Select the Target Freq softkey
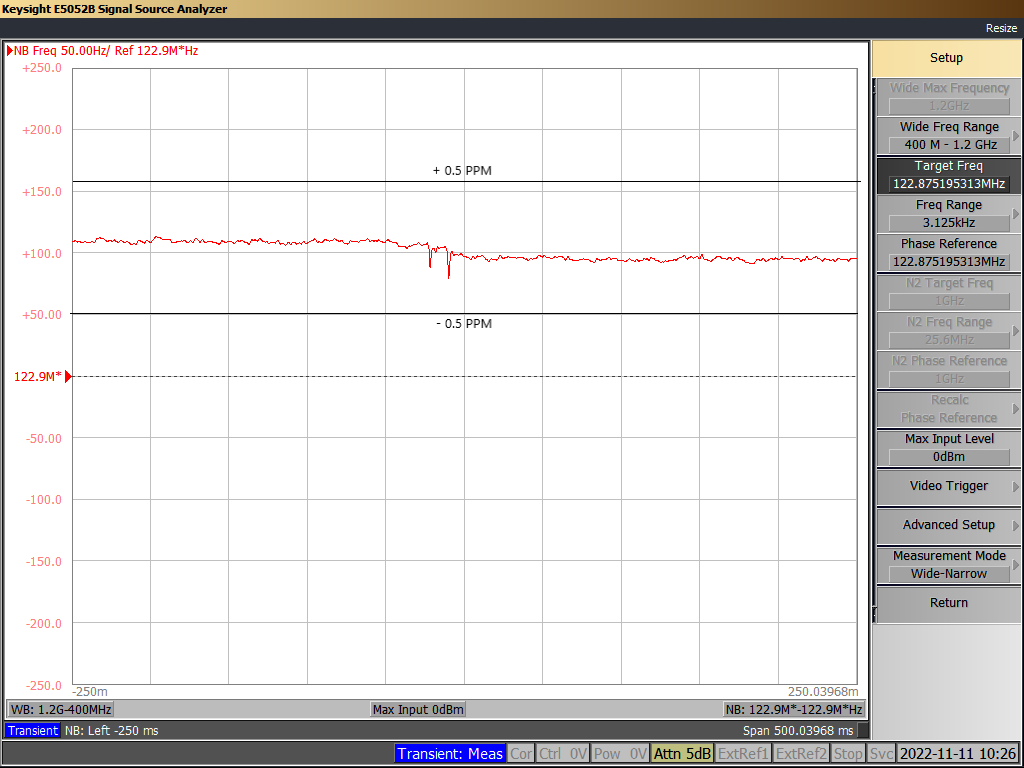The height and width of the screenshot is (768, 1024). pyautogui.click(x=947, y=174)
